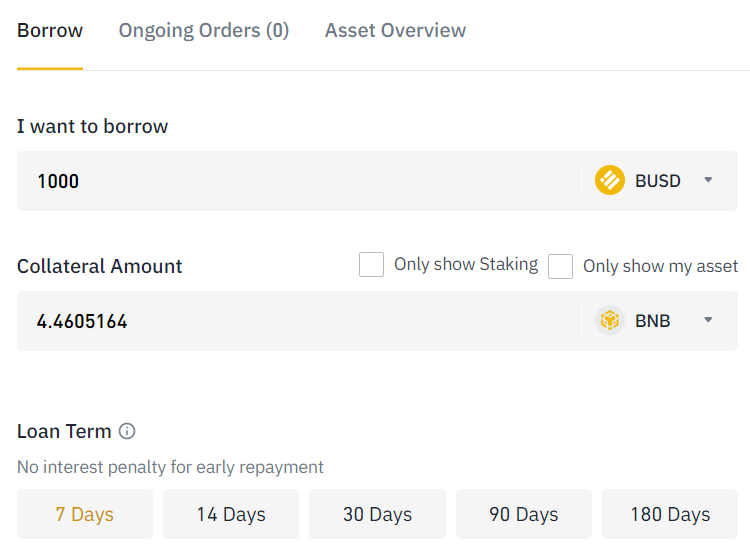Select the 7 Days loan term
This screenshot has height=557, width=750.
click(85, 515)
